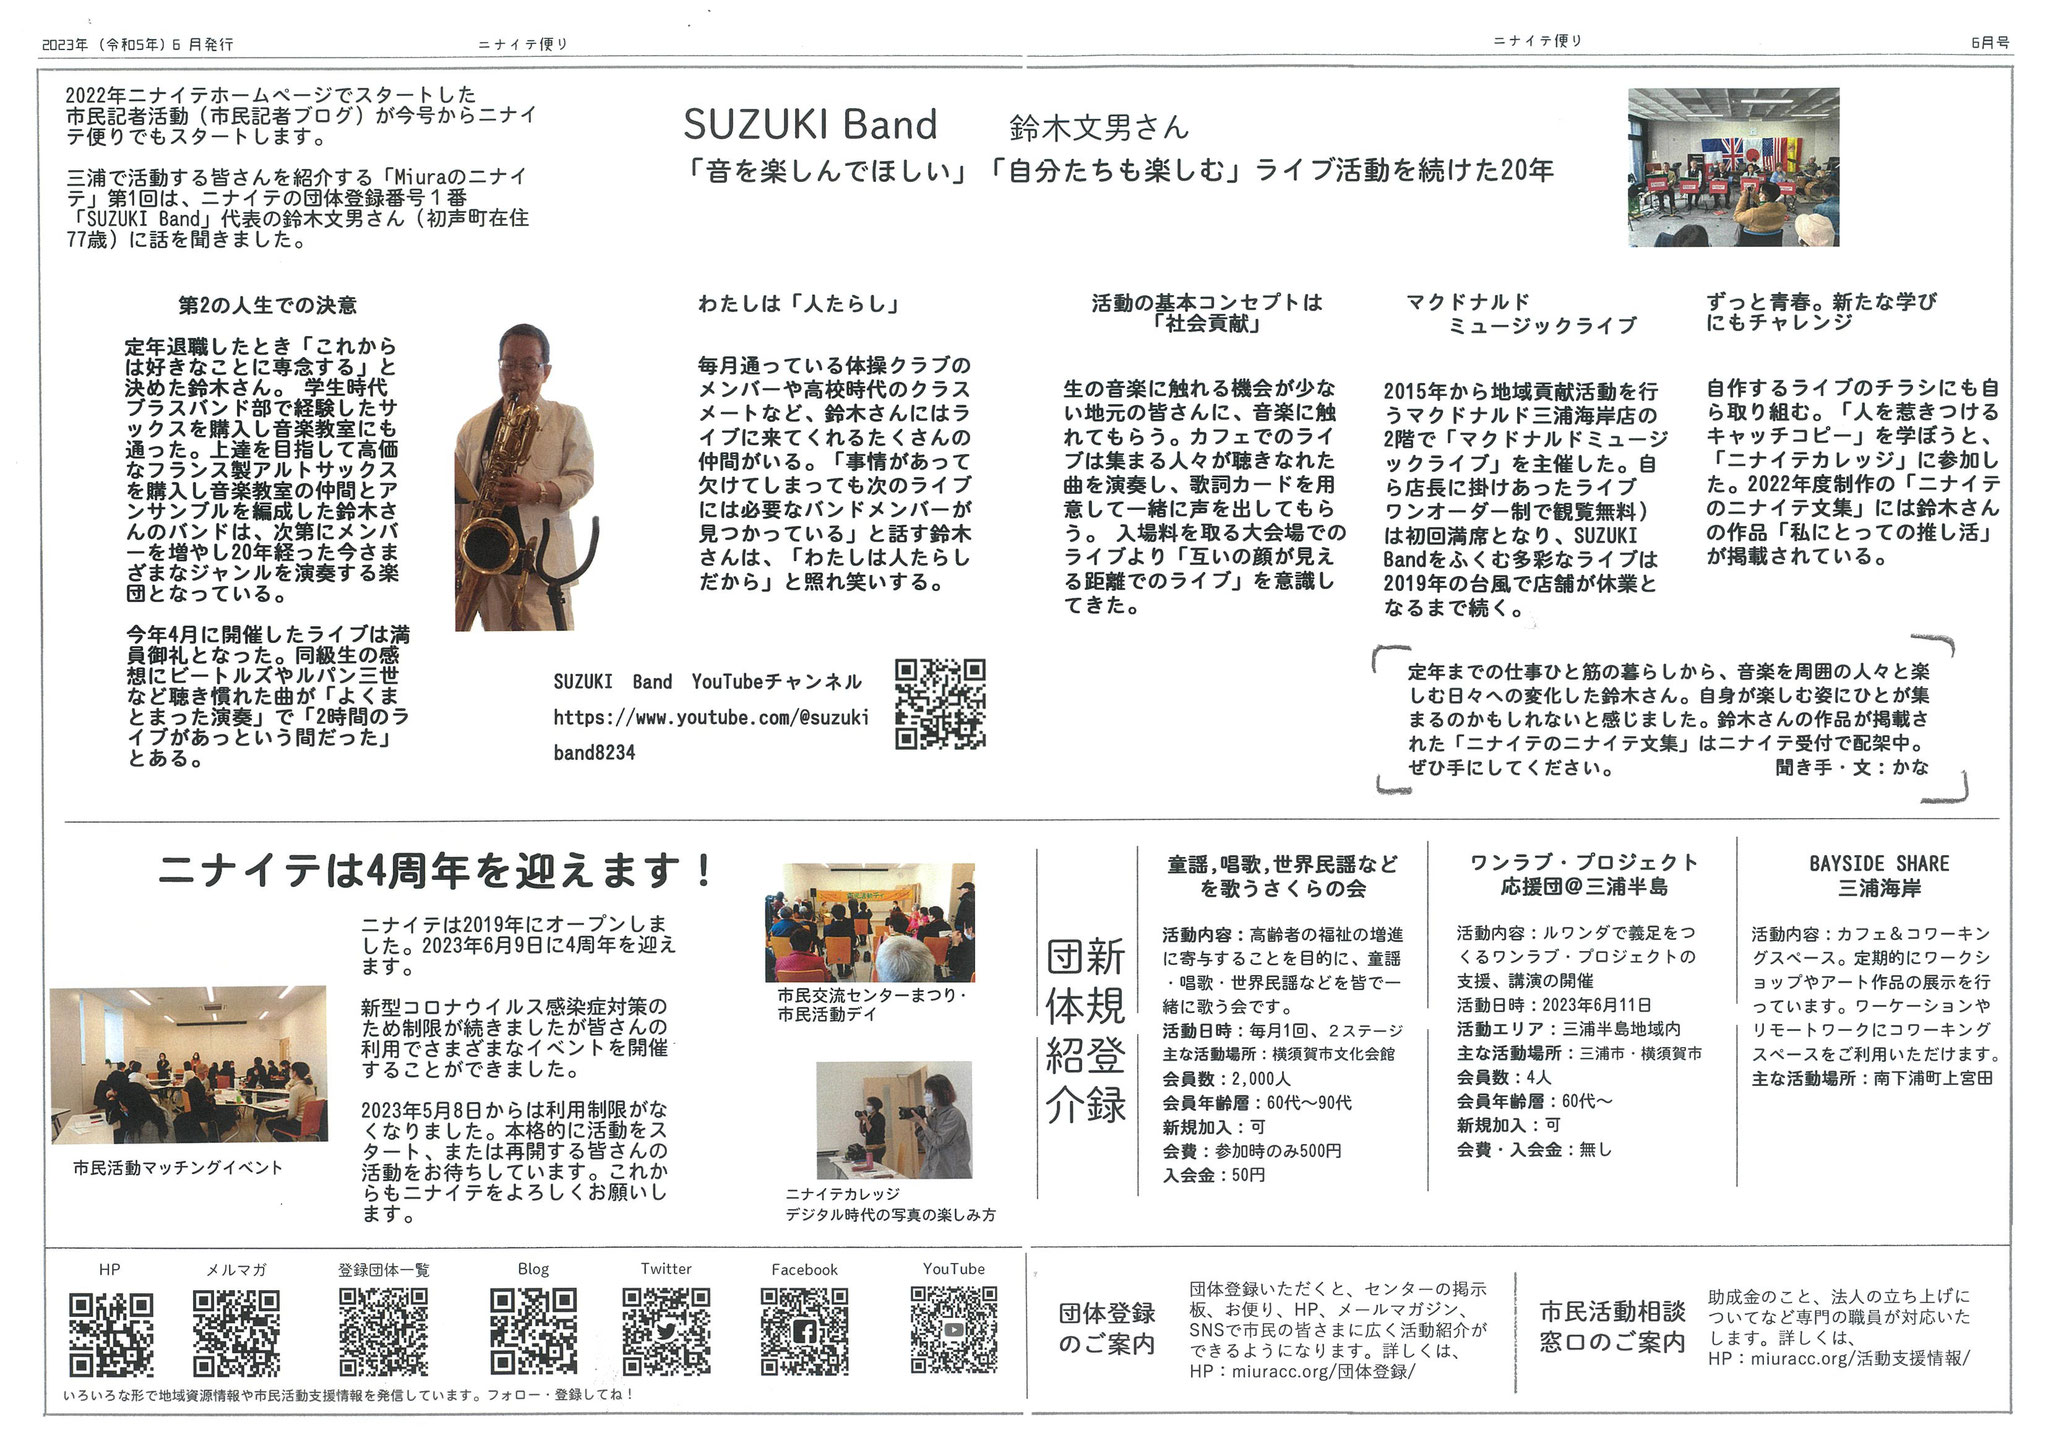Click the subheading マクドナルドミュージックライブ
This screenshot has height=1448, width=2048.
[x=1521, y=313]
